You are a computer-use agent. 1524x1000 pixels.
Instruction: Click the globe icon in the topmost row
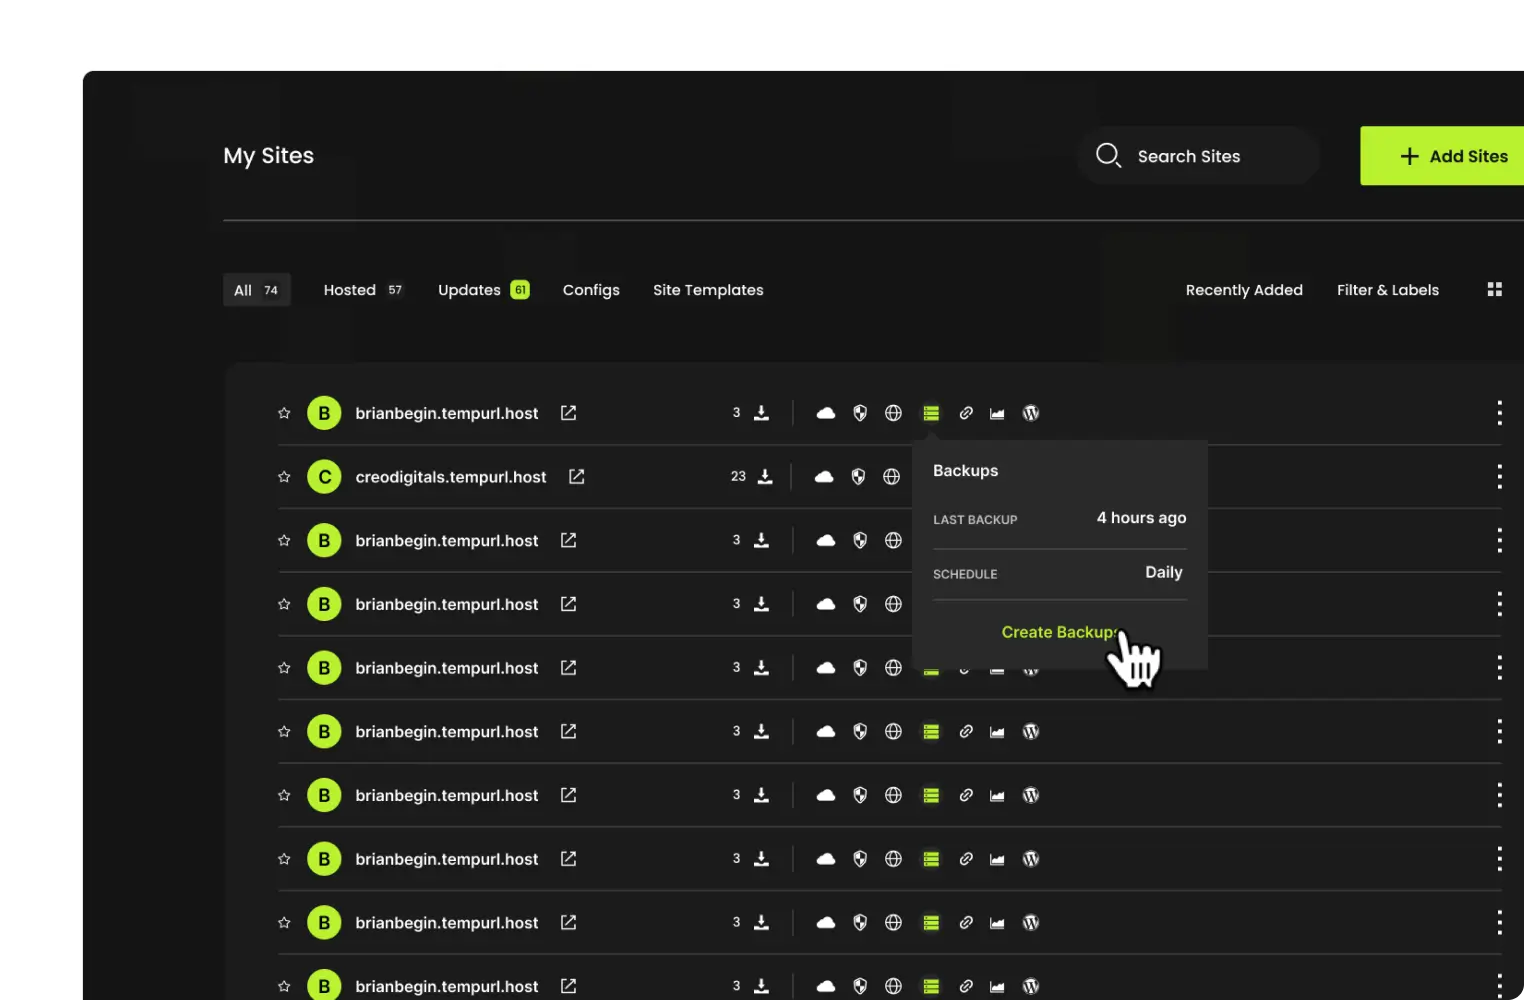[894, 413]
